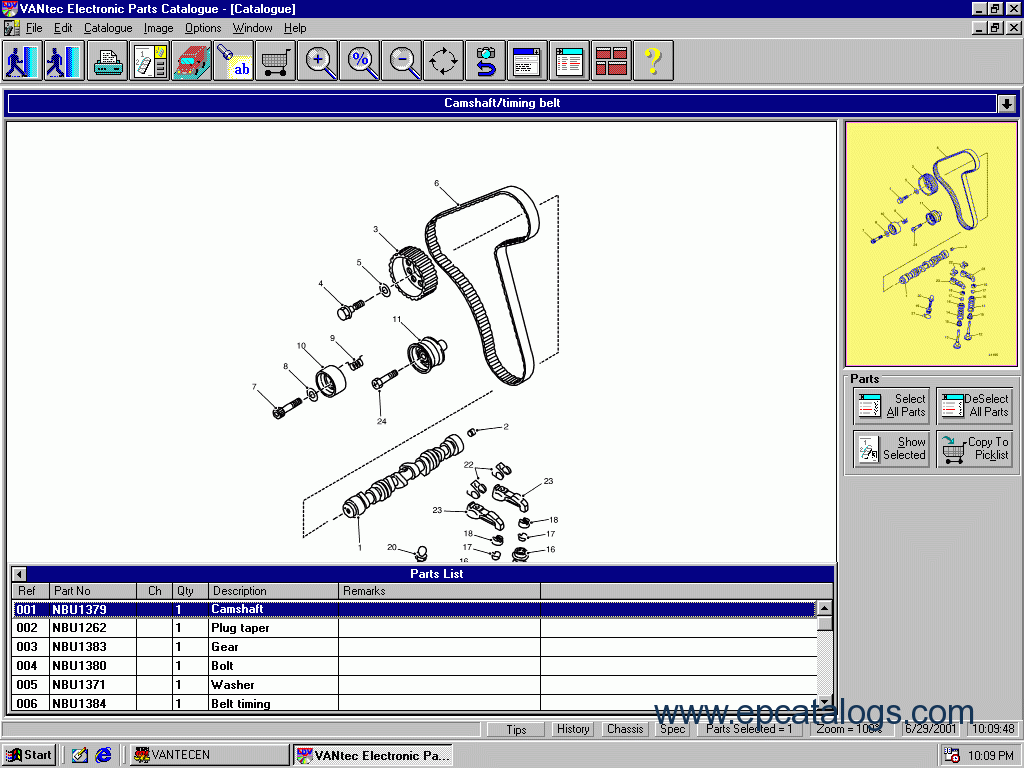
Task: Click the printer icon in the toolbar
Action: pyautogui.click(x=107, y=61)
